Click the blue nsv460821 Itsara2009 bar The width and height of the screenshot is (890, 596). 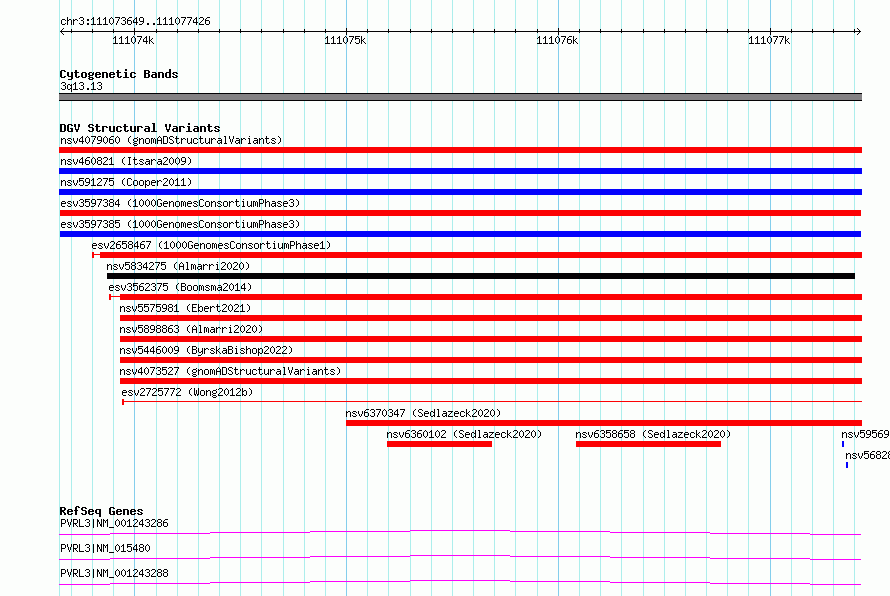tap(460, 171)
